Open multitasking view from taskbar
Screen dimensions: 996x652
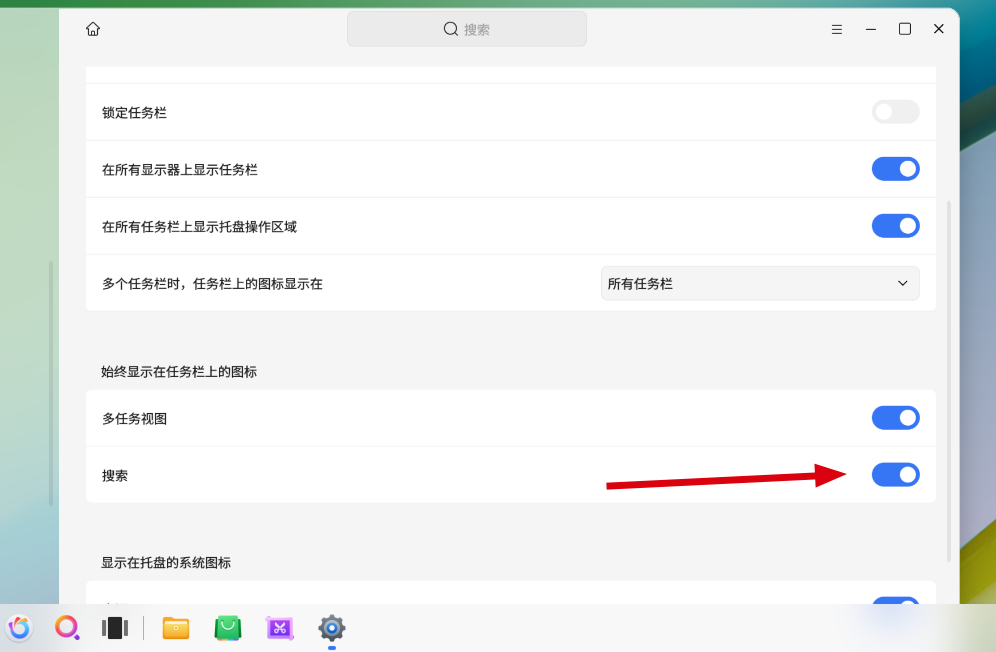[115, 628]
